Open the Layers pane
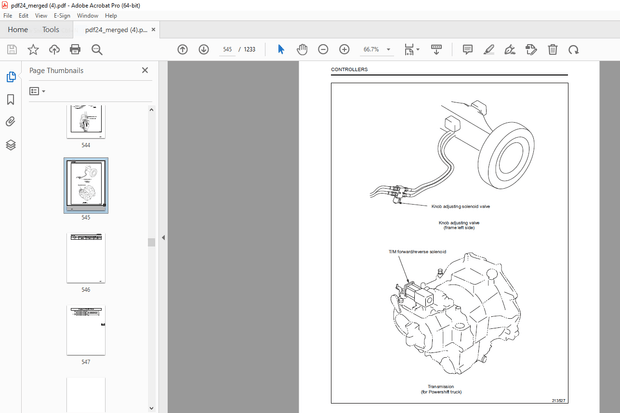 [11, 145]
